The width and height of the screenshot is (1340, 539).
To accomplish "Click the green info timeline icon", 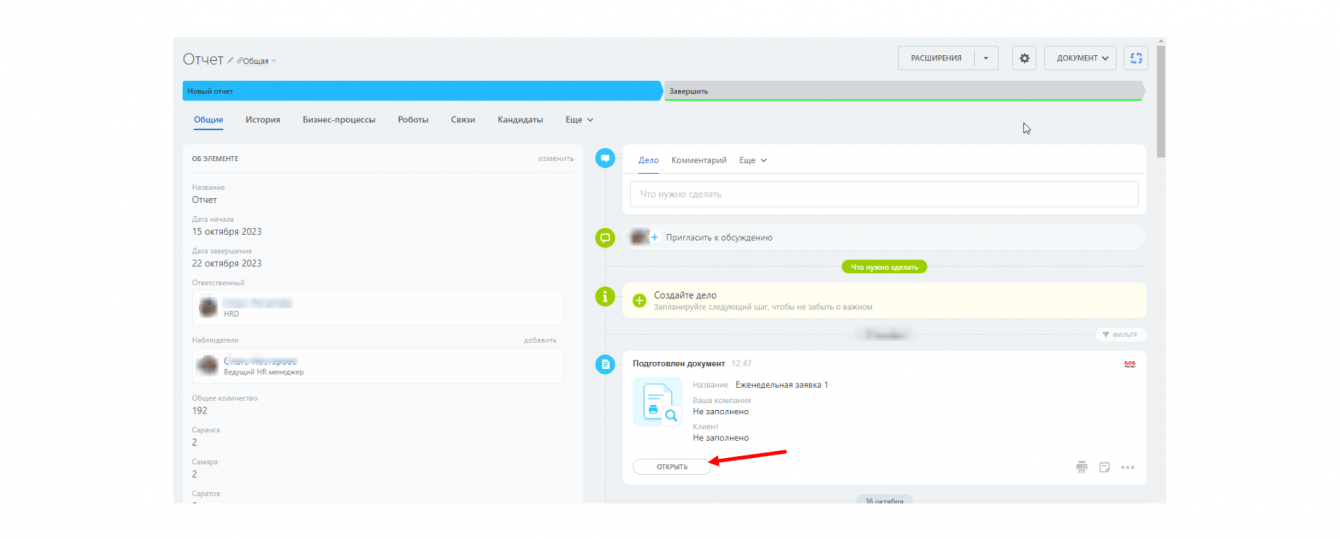I will (604, 297).
